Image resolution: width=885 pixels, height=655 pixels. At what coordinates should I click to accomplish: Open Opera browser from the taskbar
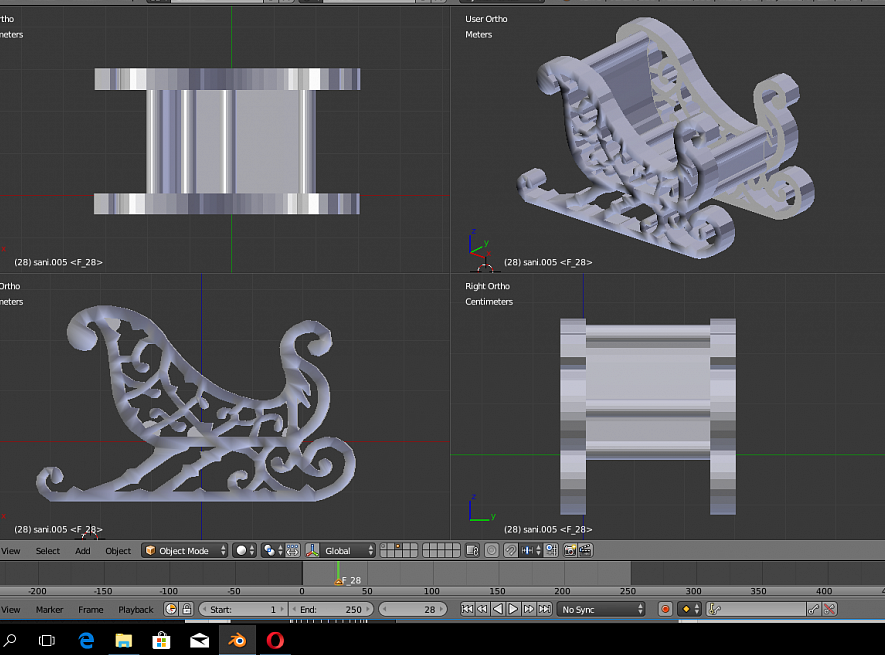[x=274, y=640]
